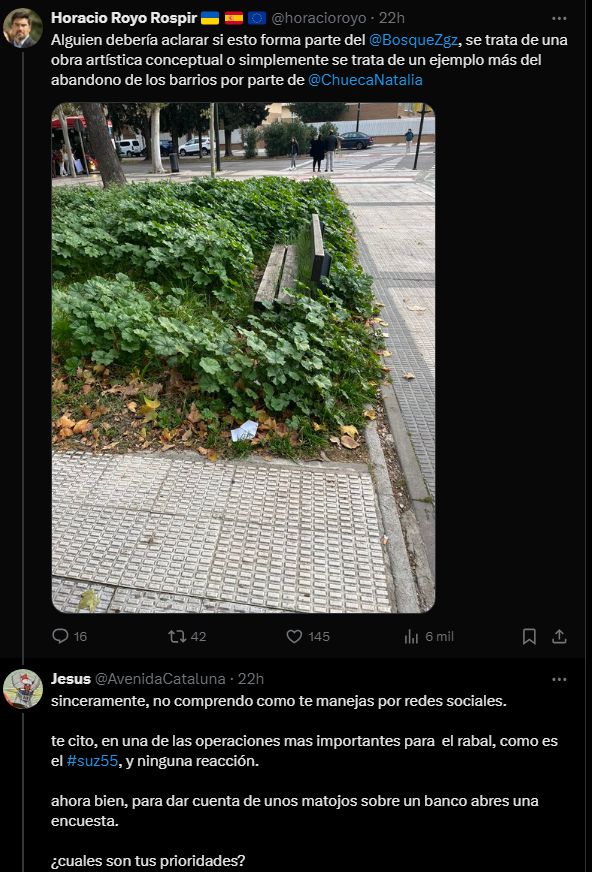
Task: Open the @ChuecaNatalia mention
Action: tap(365, 80)
